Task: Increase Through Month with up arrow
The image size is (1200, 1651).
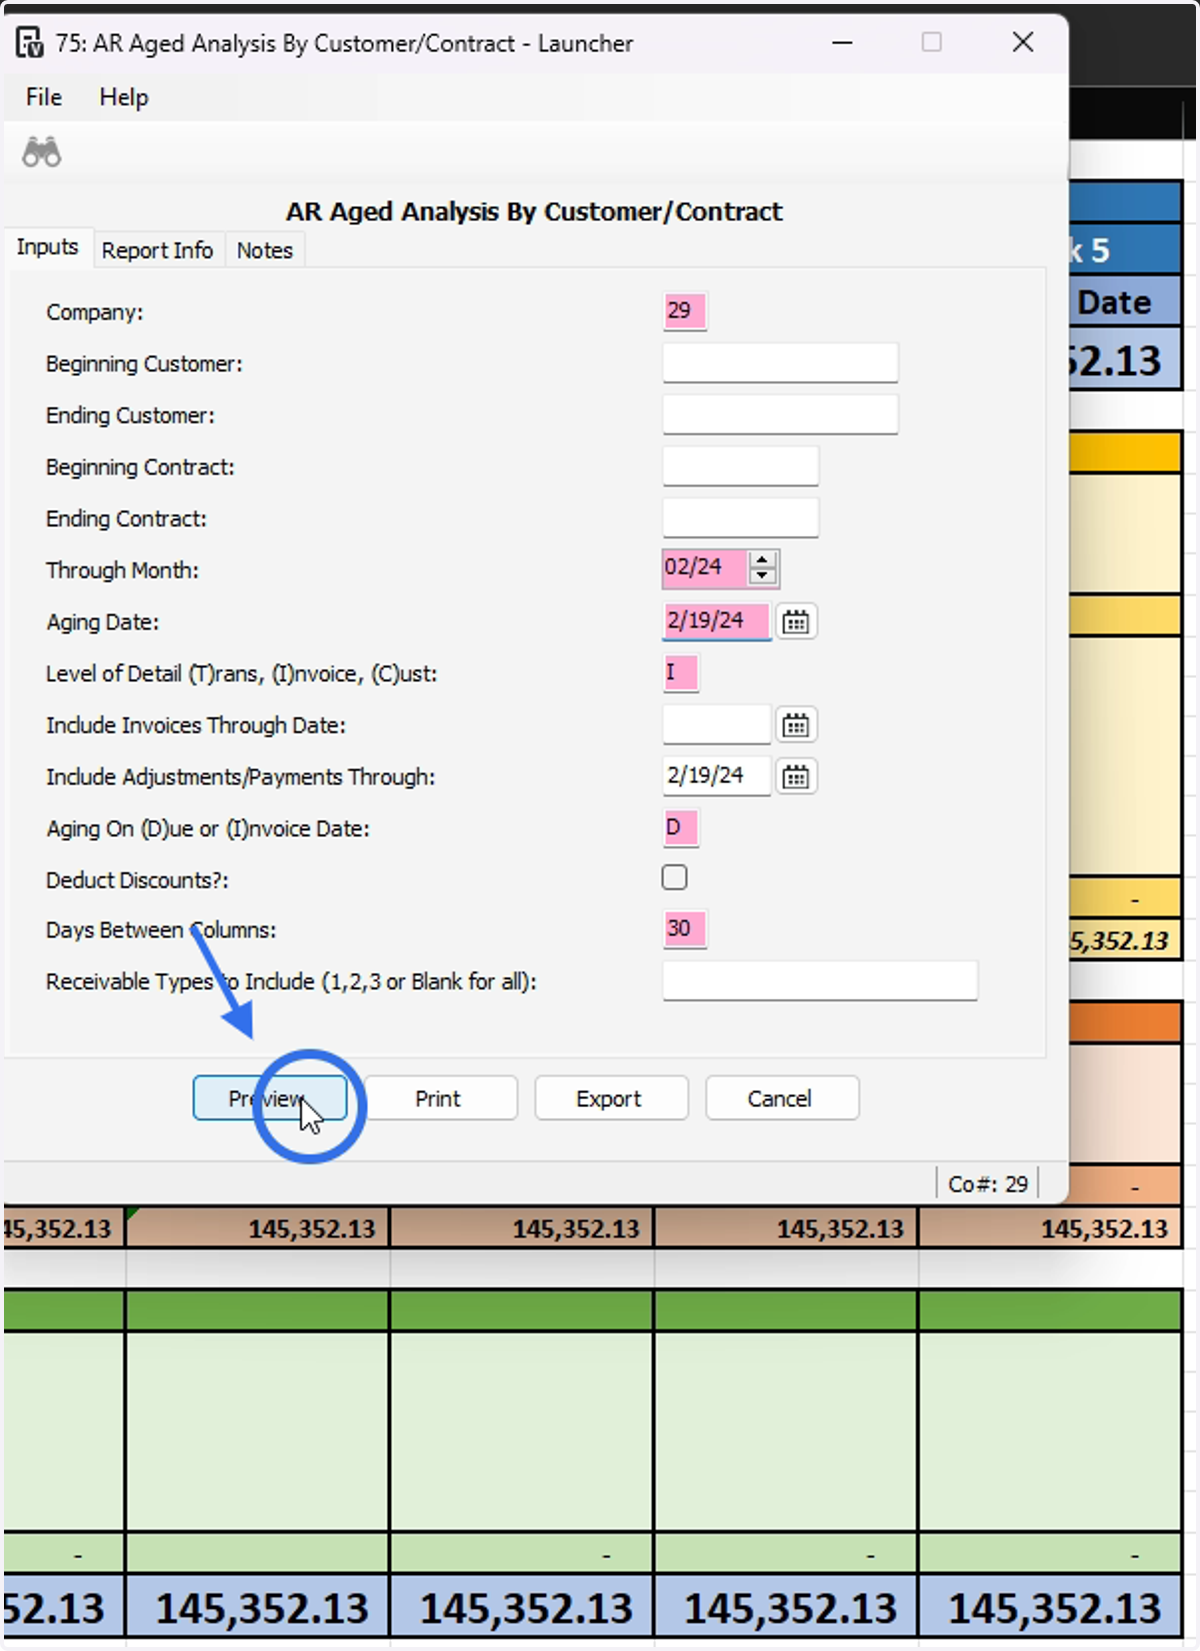Action: 763,560
